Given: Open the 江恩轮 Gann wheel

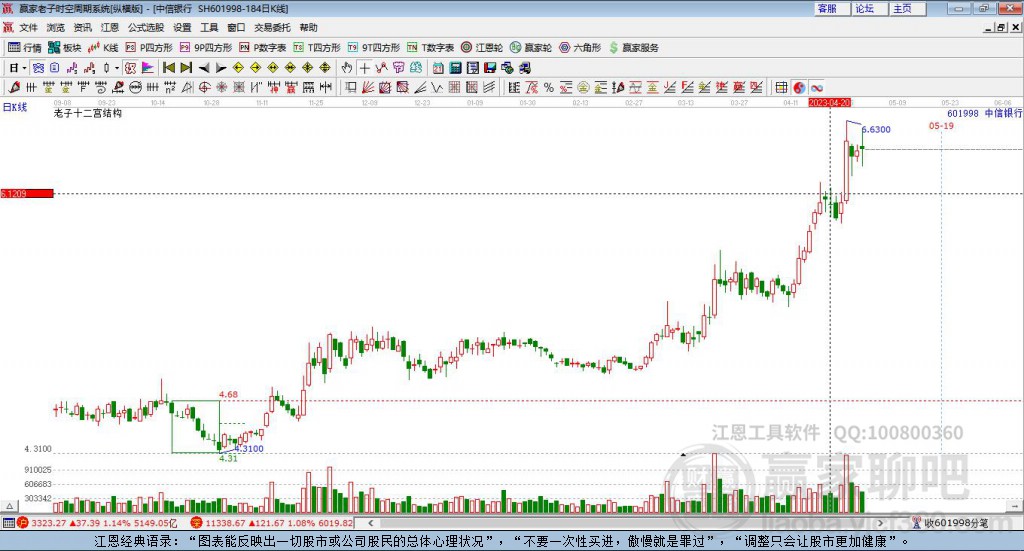Looking at the screenshot, I should tap(482, 48).
